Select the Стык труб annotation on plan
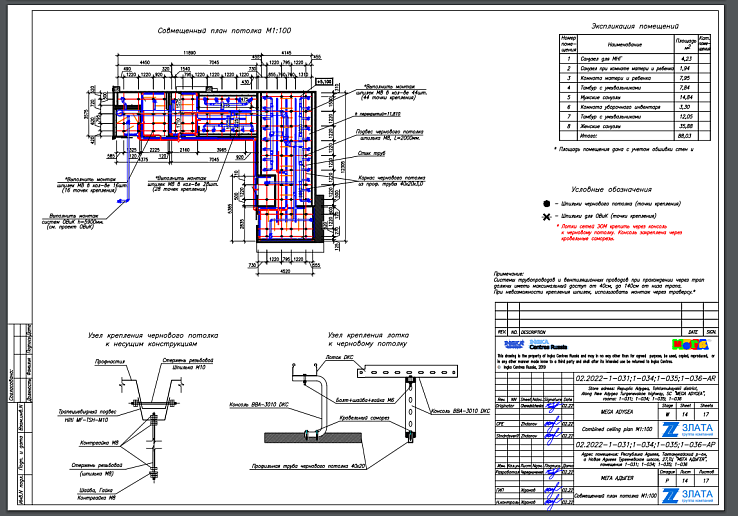Viewport: 738px width, 516px height. 372,155
